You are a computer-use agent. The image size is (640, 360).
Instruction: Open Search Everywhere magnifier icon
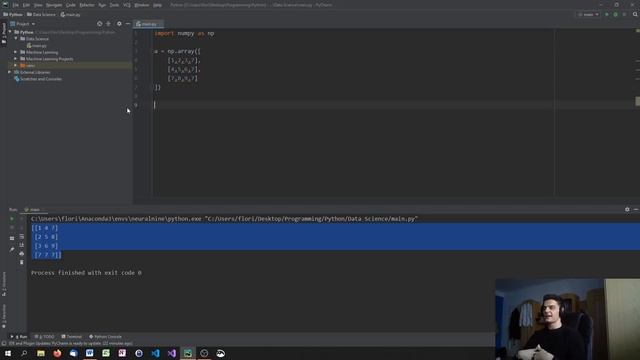tap(635, 15)
